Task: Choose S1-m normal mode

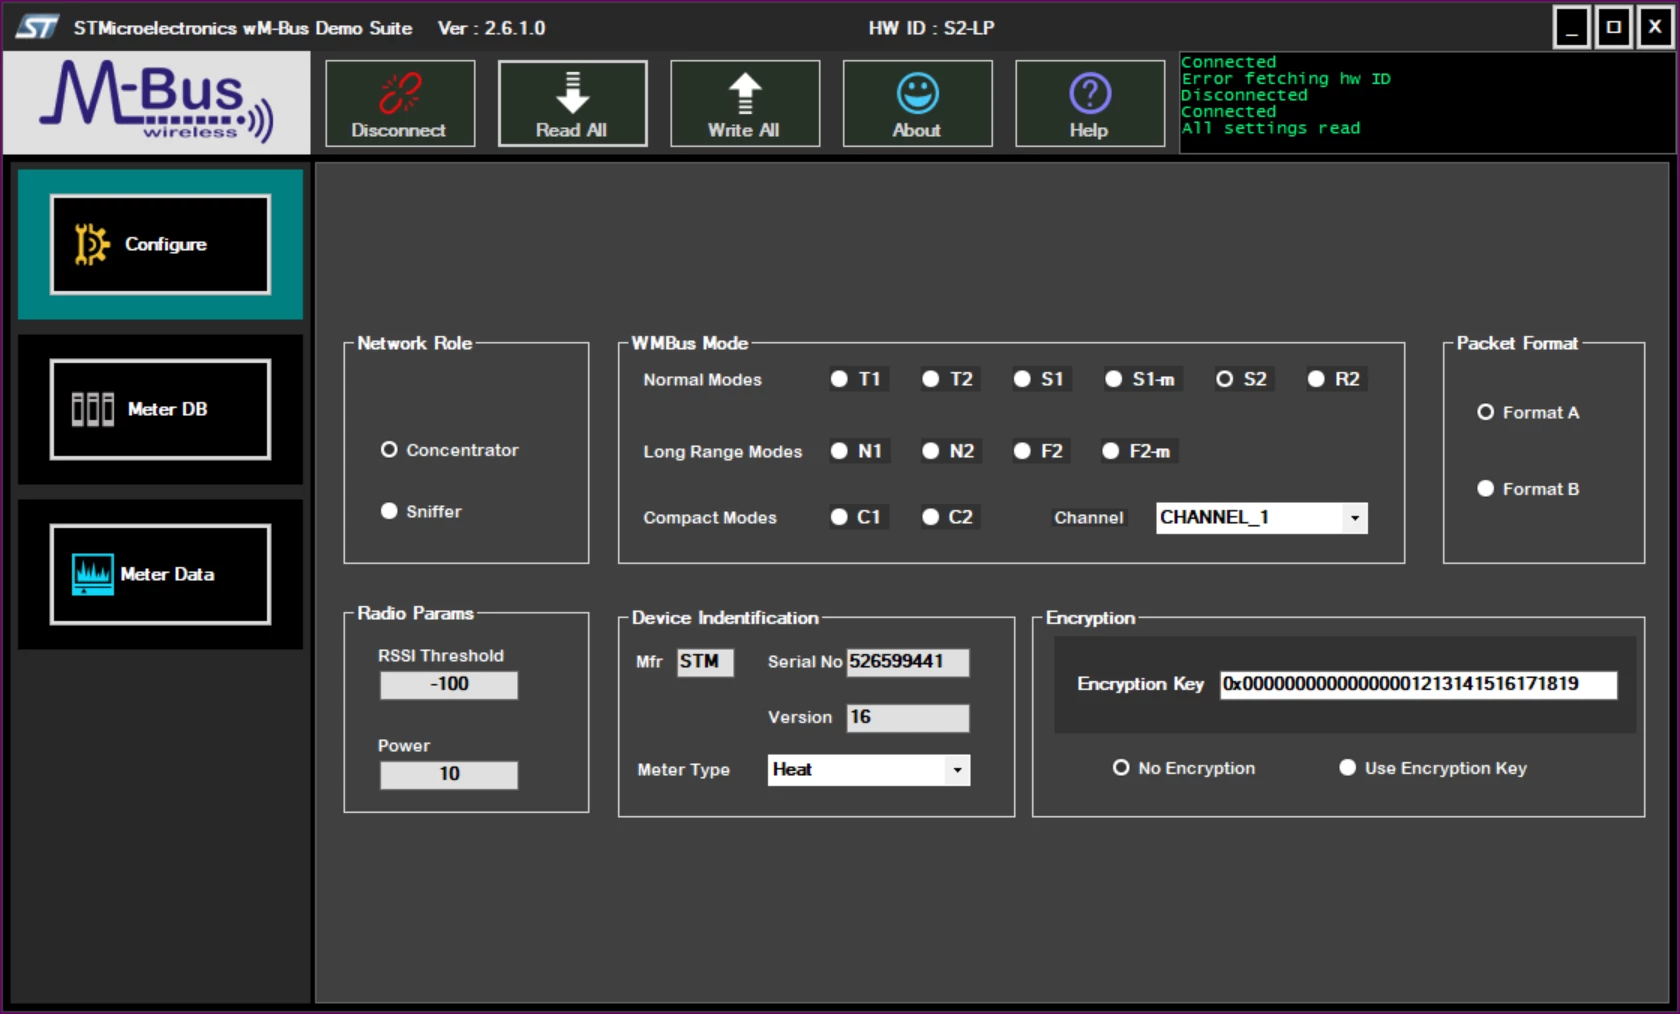Action: 1113,379
